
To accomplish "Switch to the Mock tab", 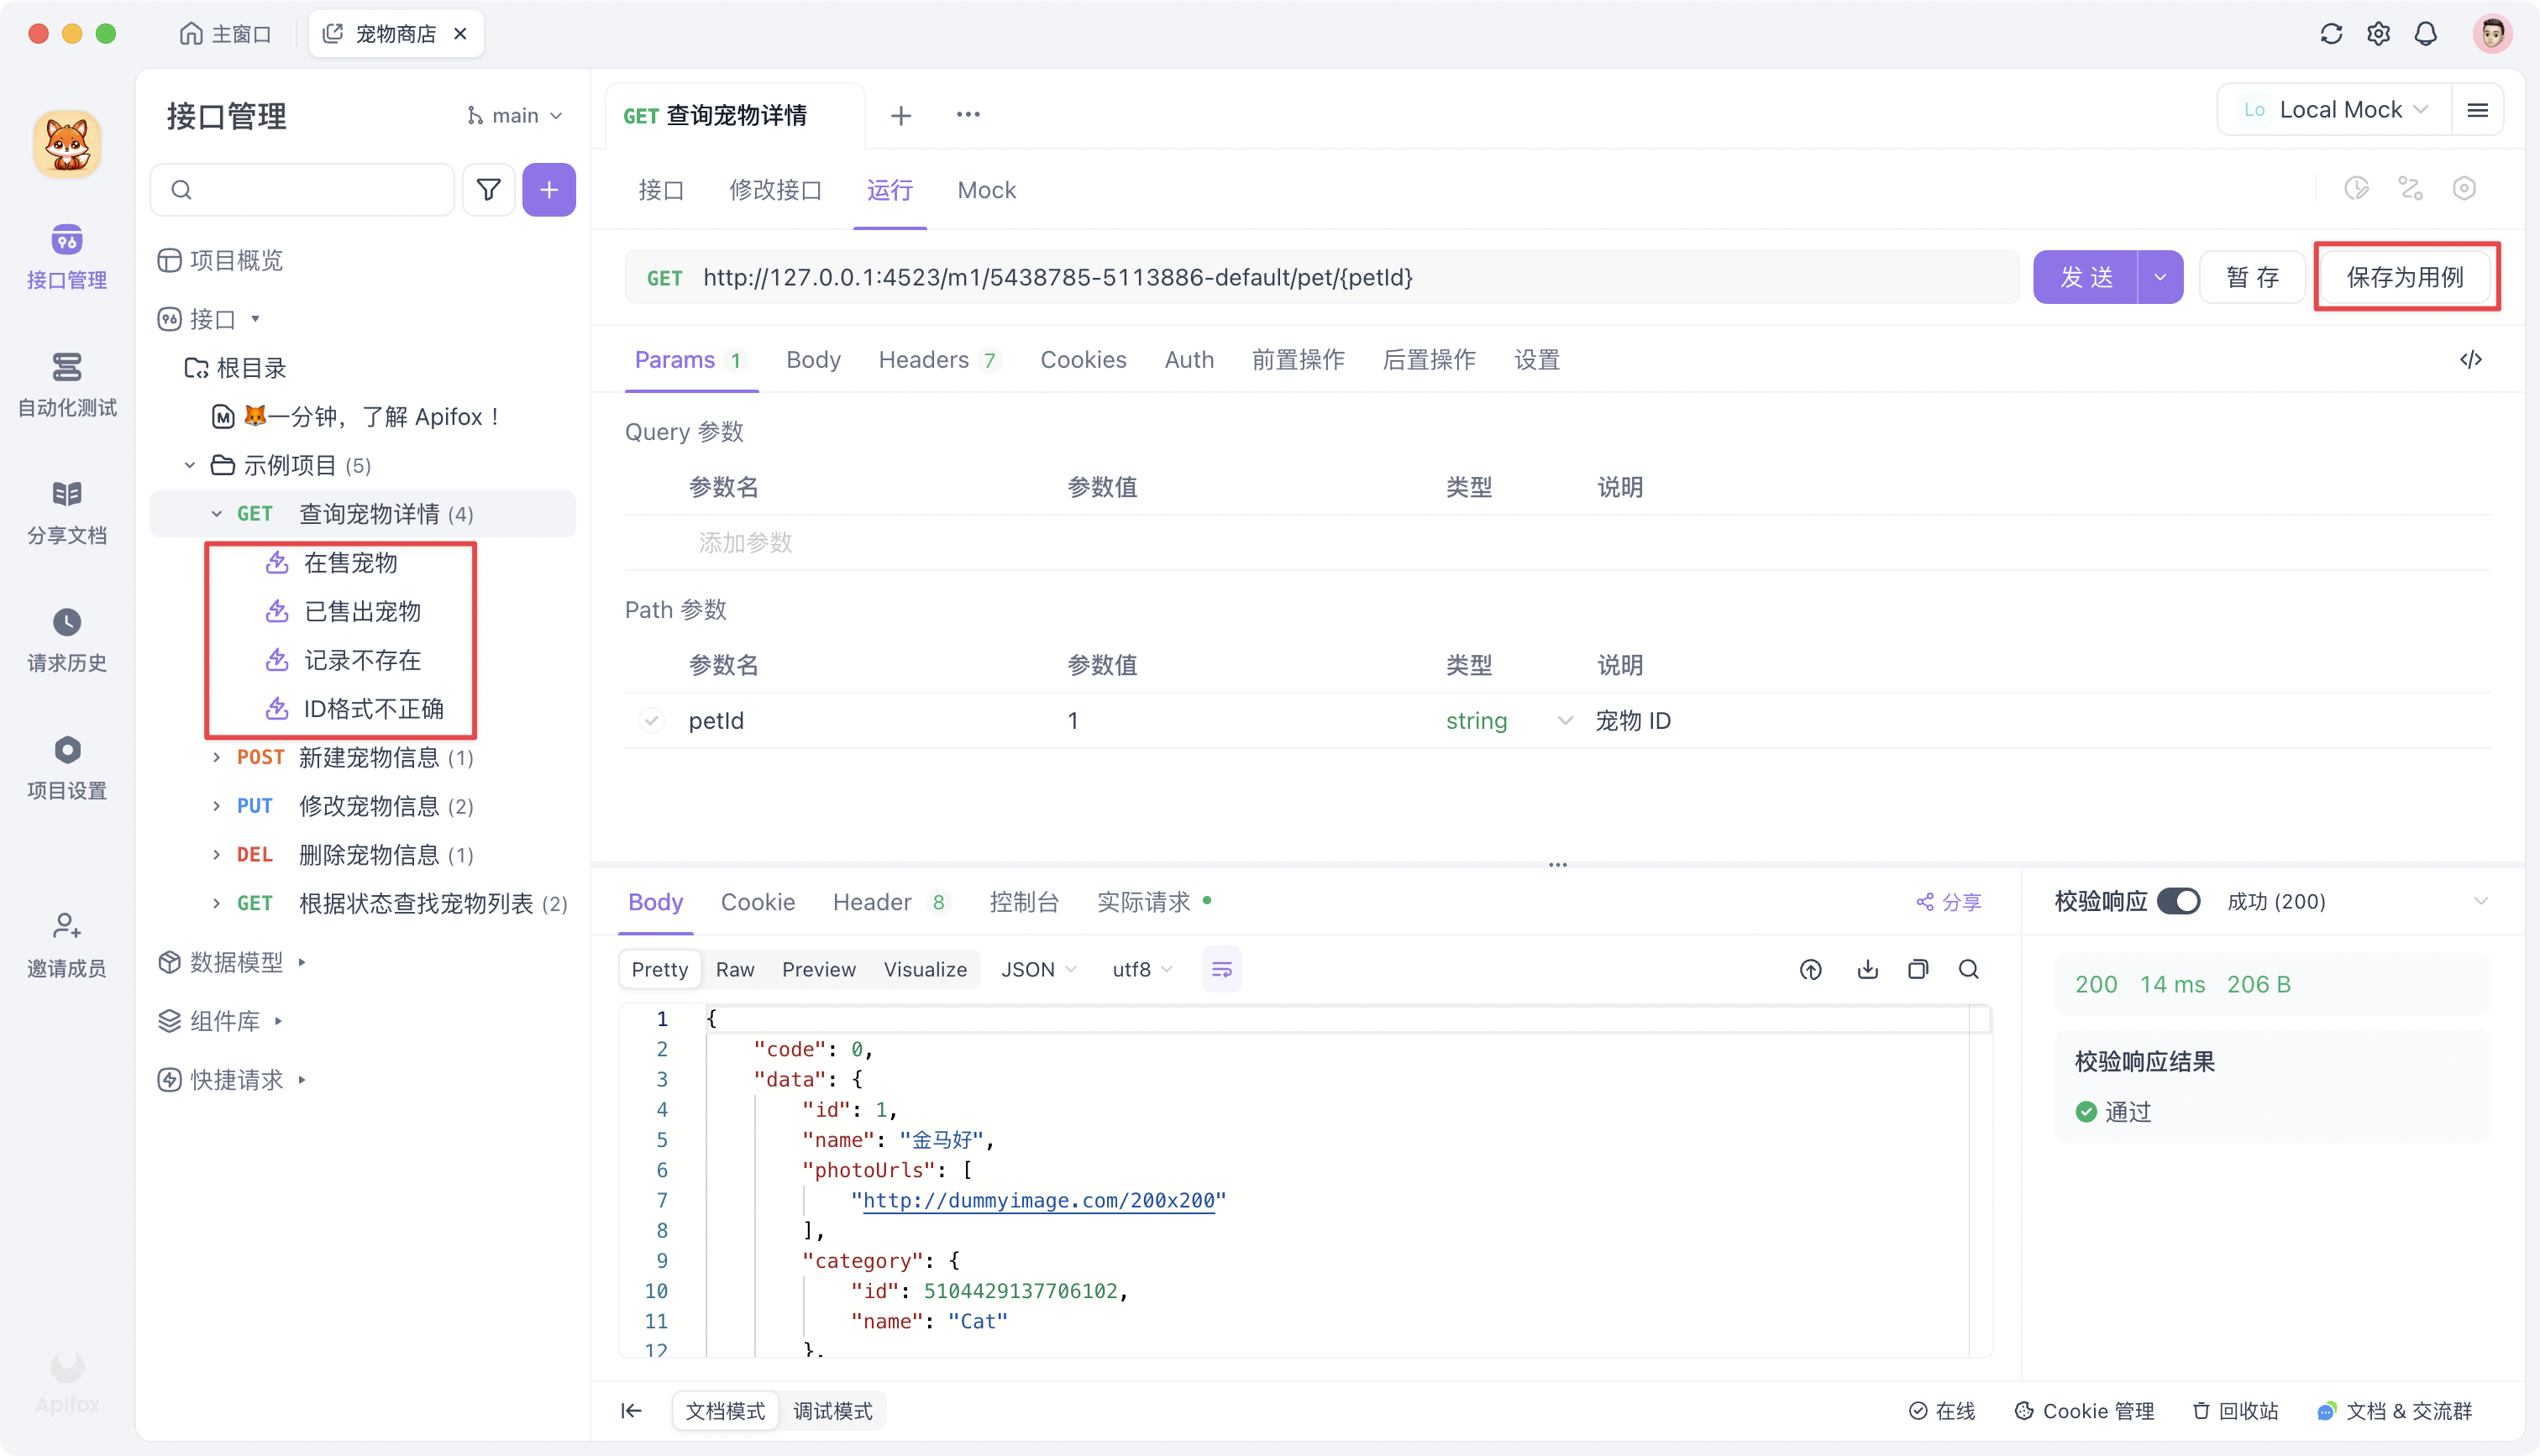I will point(986,190).
